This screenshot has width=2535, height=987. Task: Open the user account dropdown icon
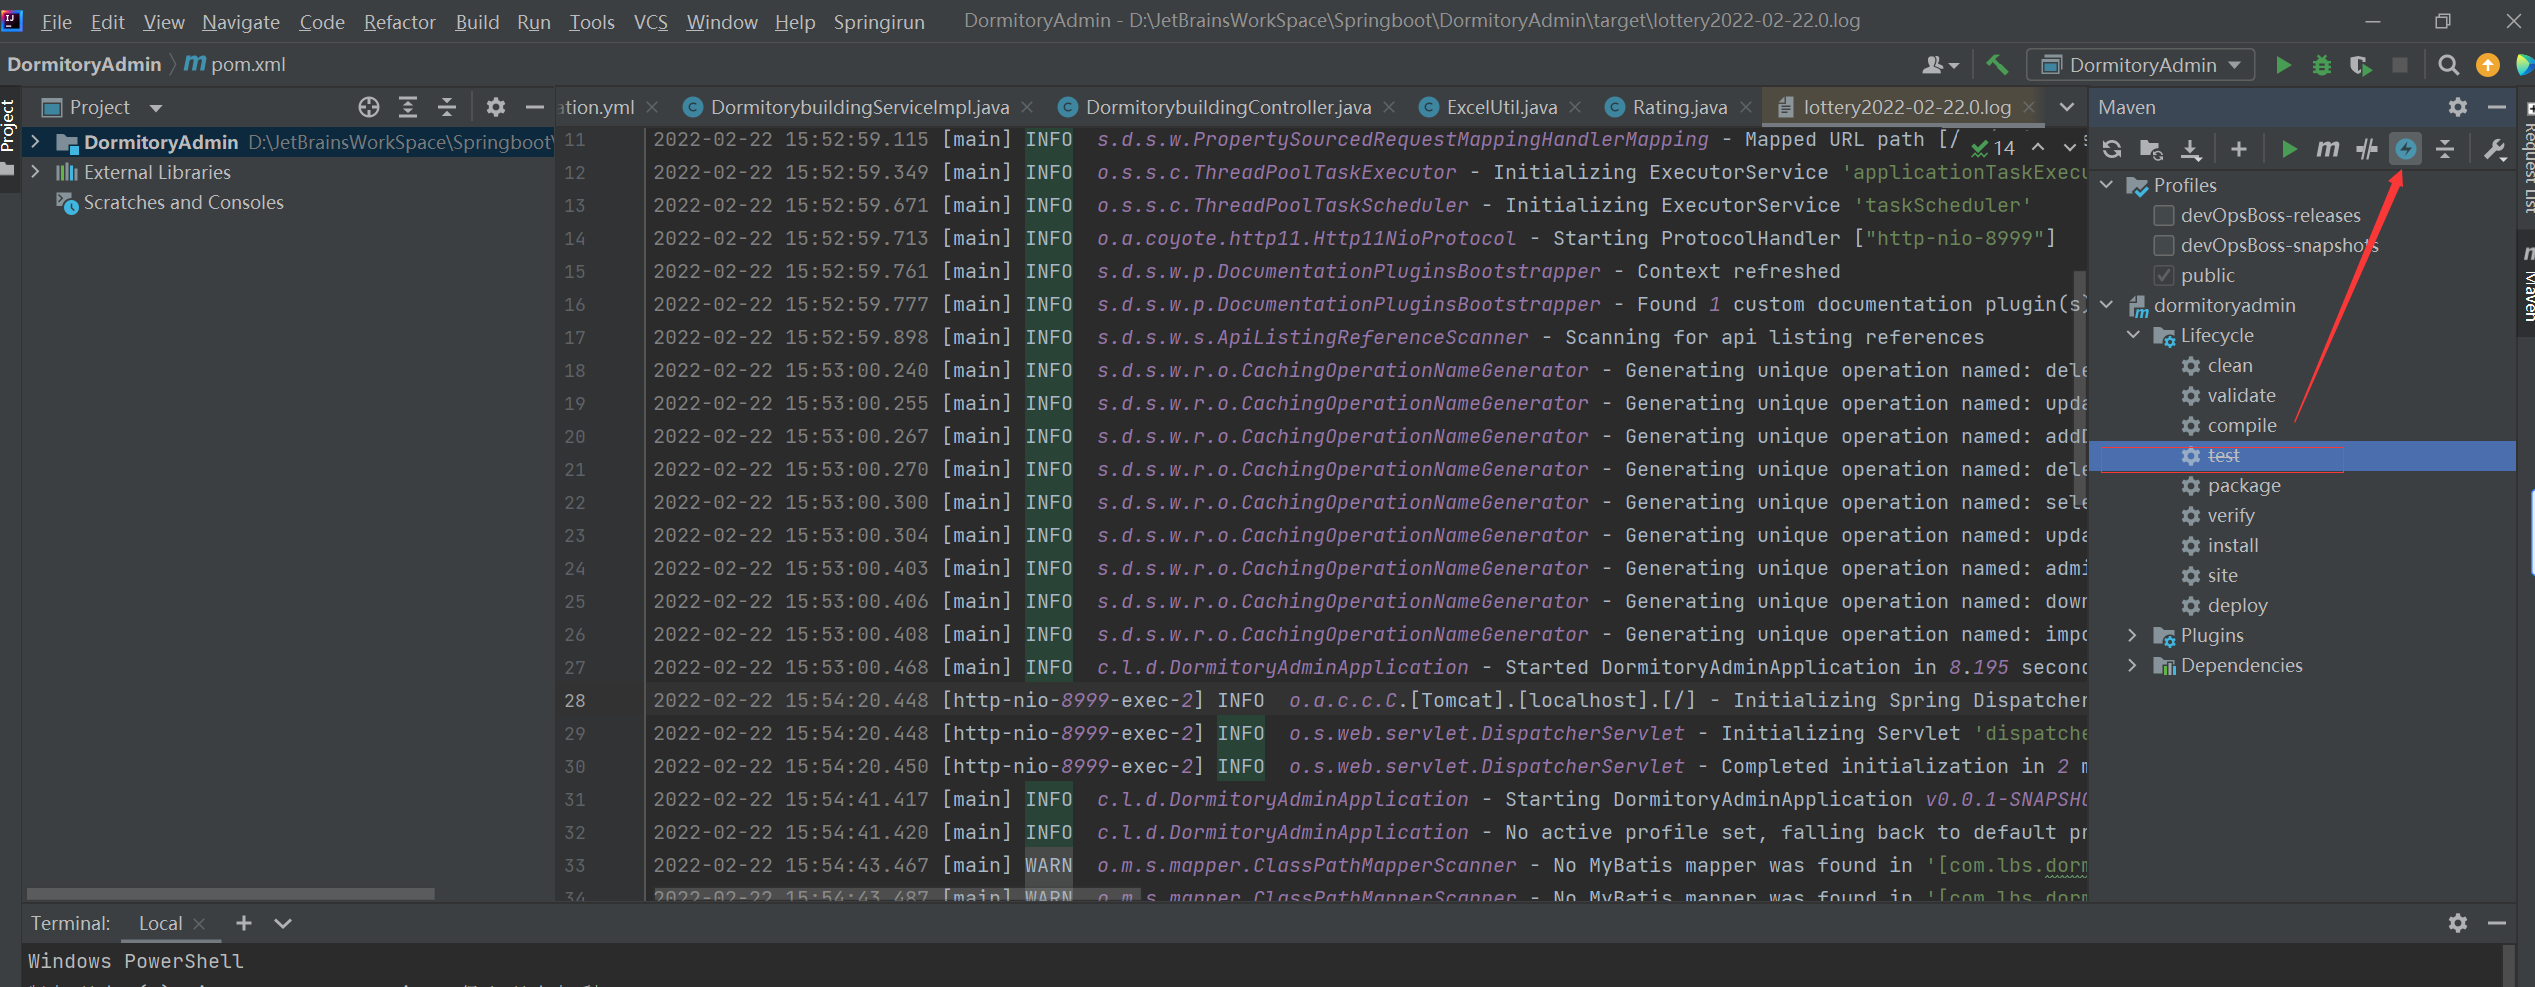coord(1940,65)
